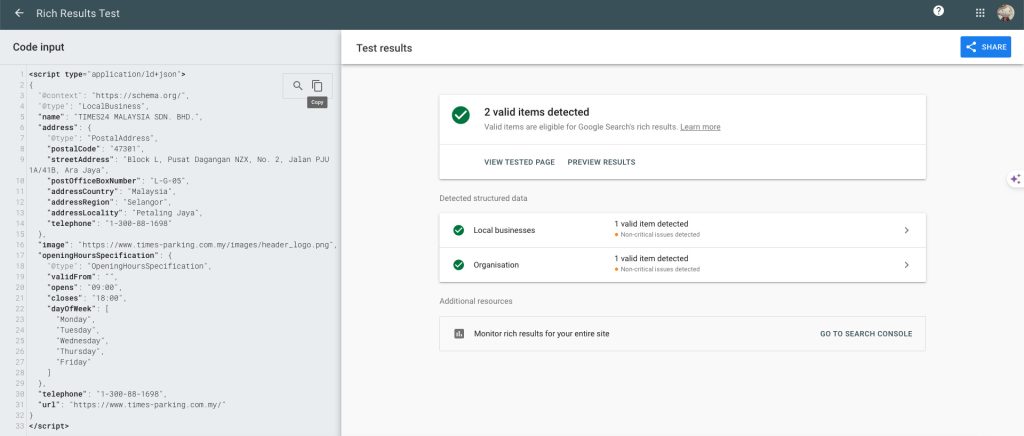Click the user profile avatar
This screenshot has height=436, width=1024.
[x=1005, y=13]
